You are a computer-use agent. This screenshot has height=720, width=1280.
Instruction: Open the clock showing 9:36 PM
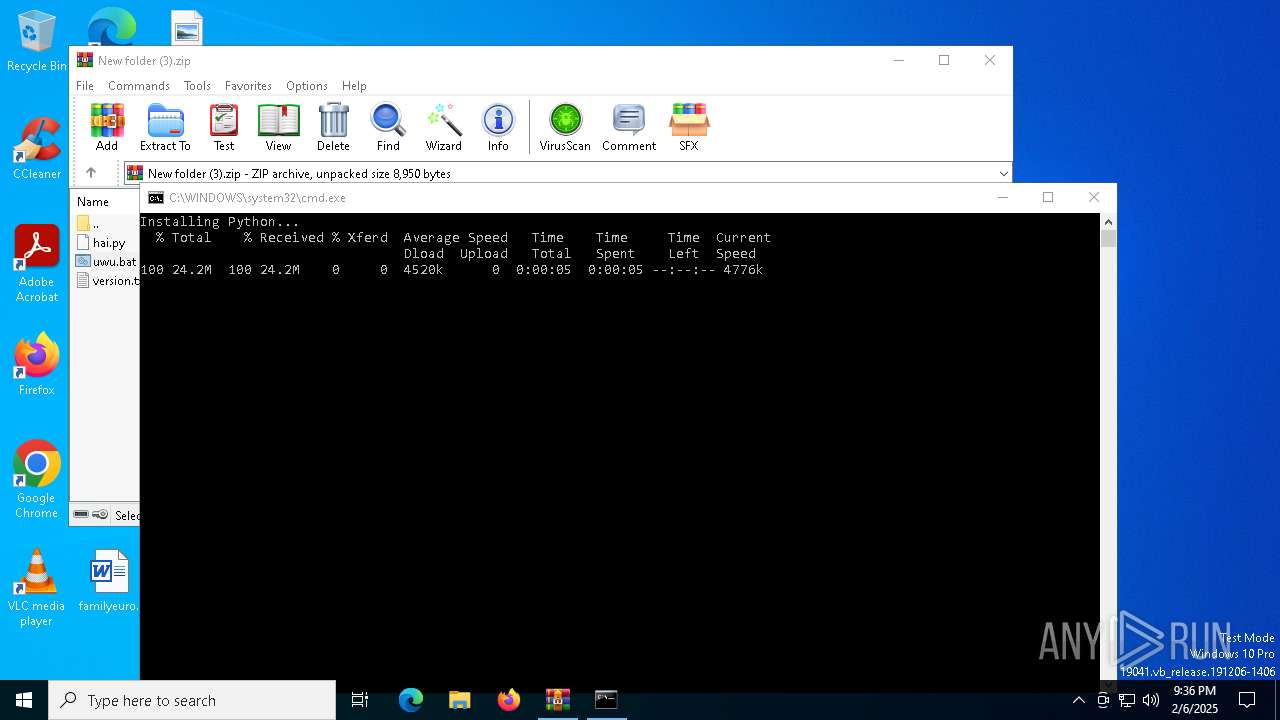(1195, 700)
